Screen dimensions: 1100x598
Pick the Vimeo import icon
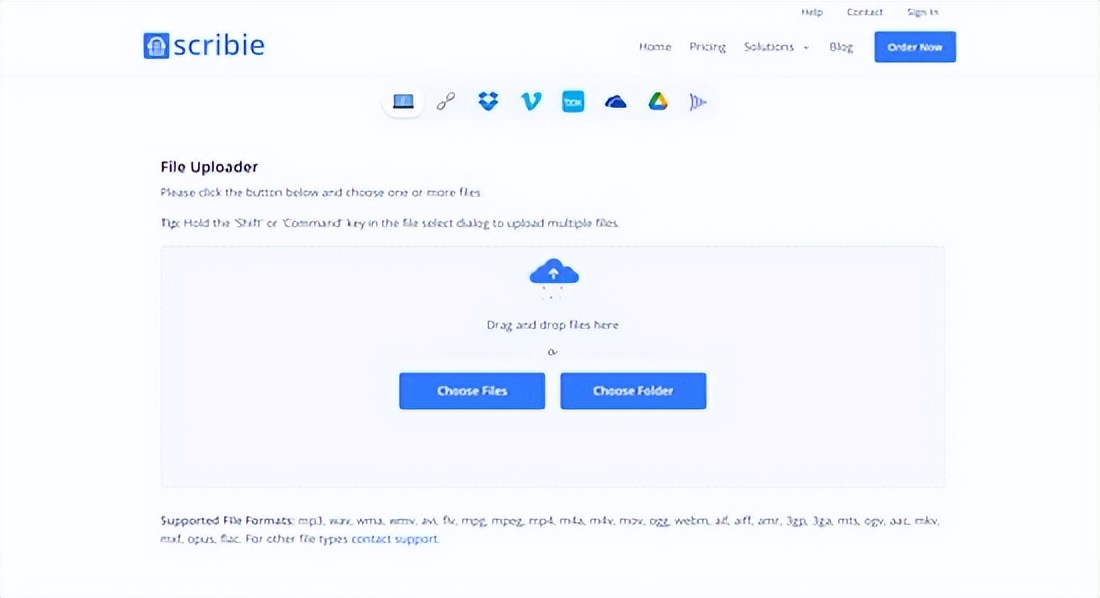tap(531, 101)
